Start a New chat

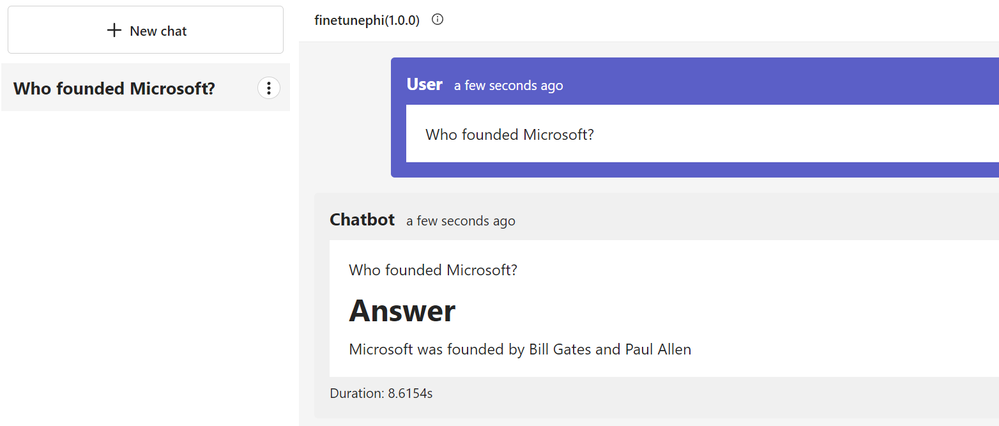click(x=146, y=31)
